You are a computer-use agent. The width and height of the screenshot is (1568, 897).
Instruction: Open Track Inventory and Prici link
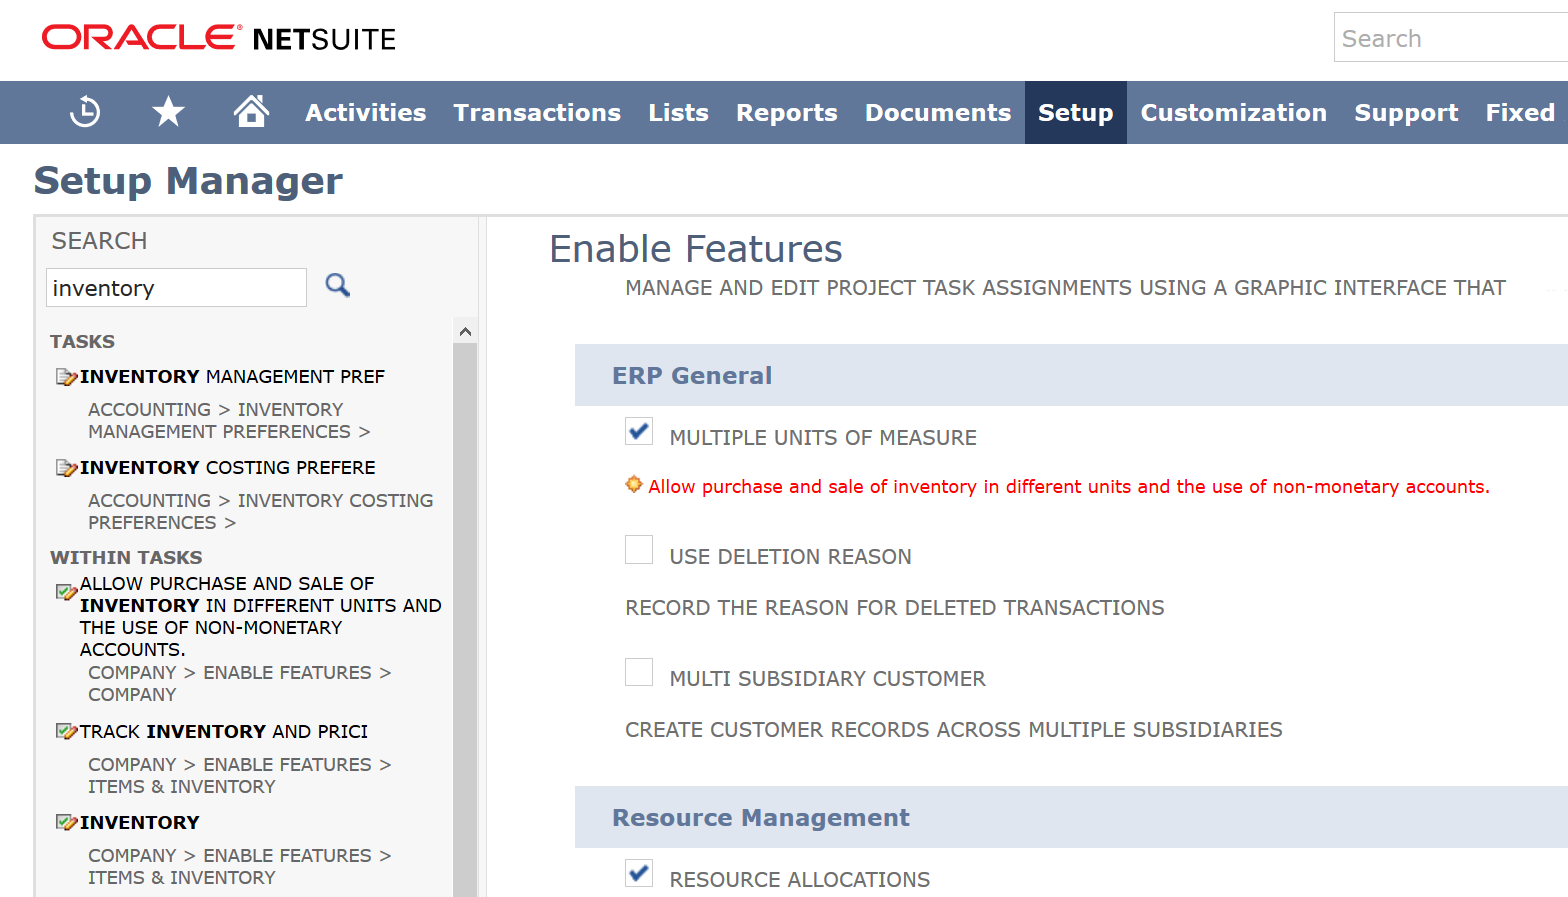(x=224, y=732)
